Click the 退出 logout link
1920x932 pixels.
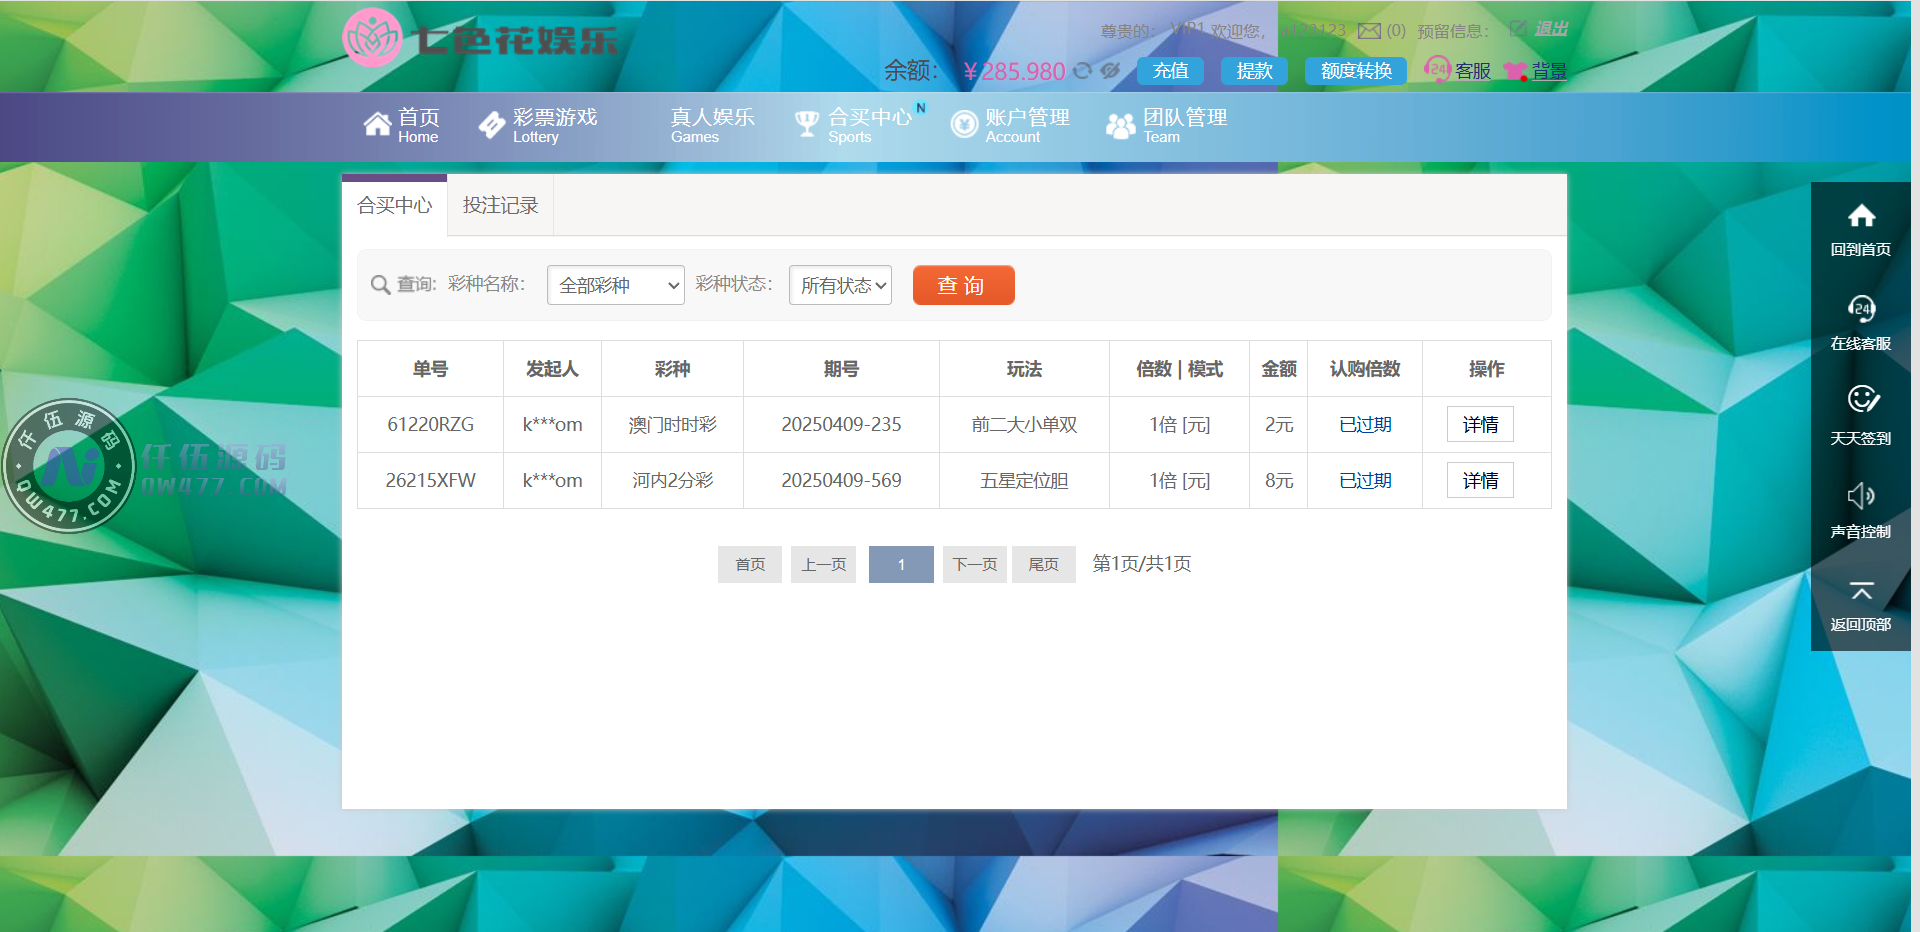pos(1551,29)
